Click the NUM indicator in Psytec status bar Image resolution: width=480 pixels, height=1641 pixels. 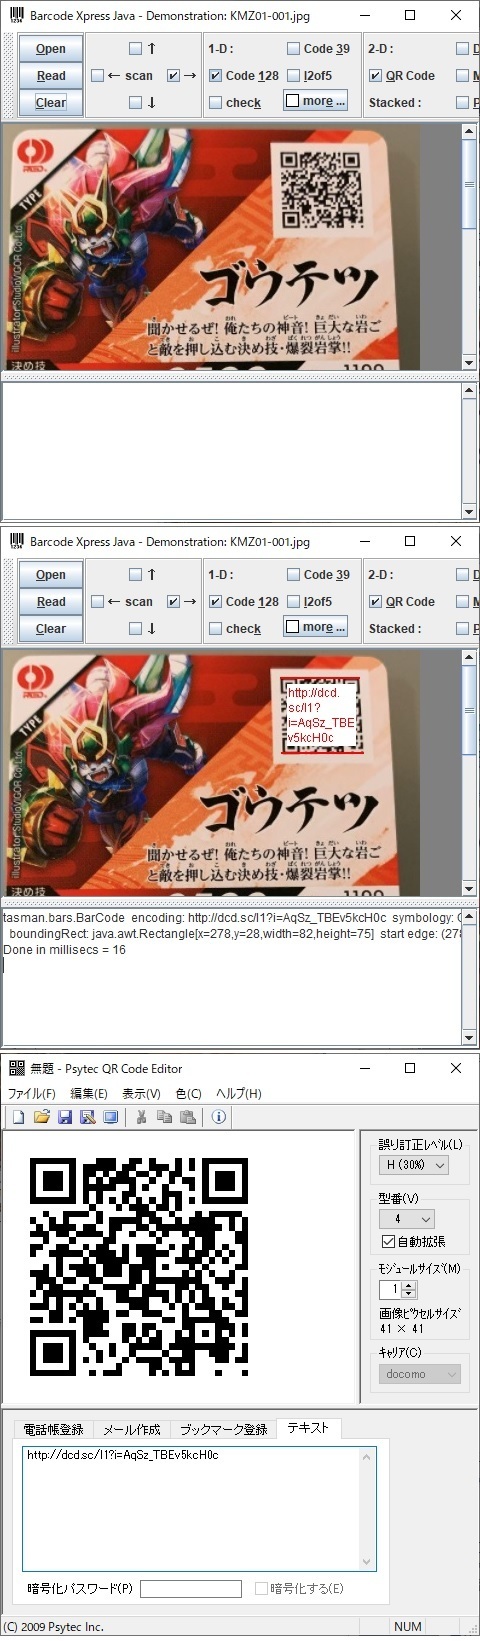(408, 1627)
